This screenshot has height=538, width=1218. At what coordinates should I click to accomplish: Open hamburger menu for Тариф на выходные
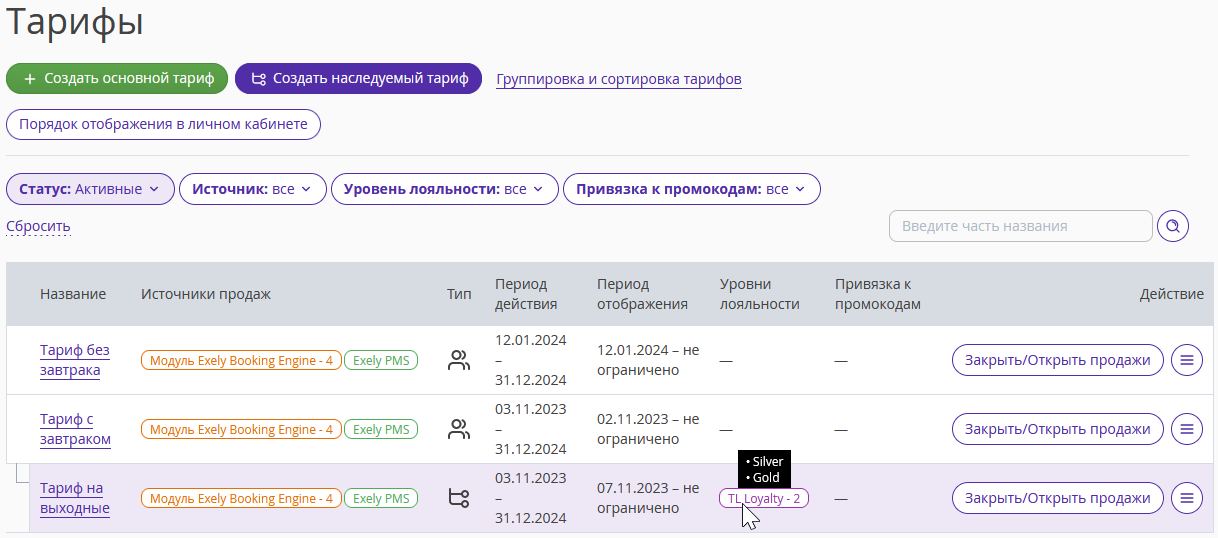1187,498
